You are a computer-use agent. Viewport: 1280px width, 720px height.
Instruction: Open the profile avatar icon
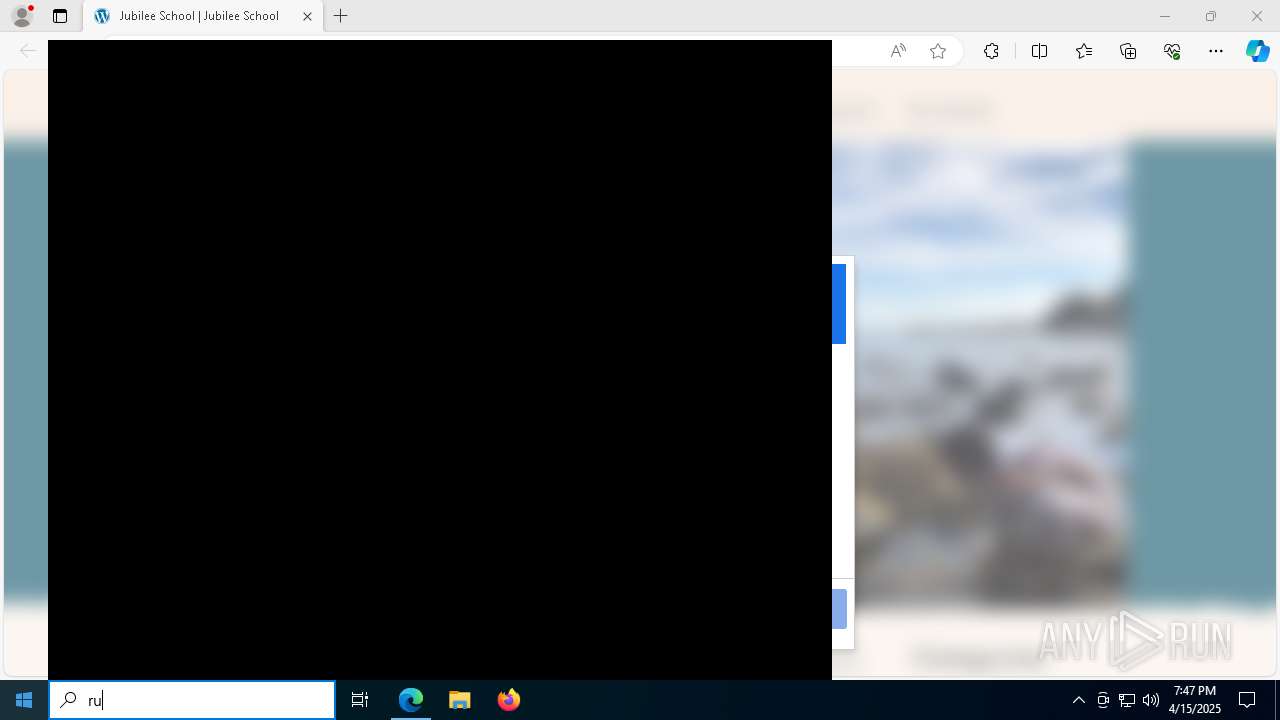tap(22, 16)
